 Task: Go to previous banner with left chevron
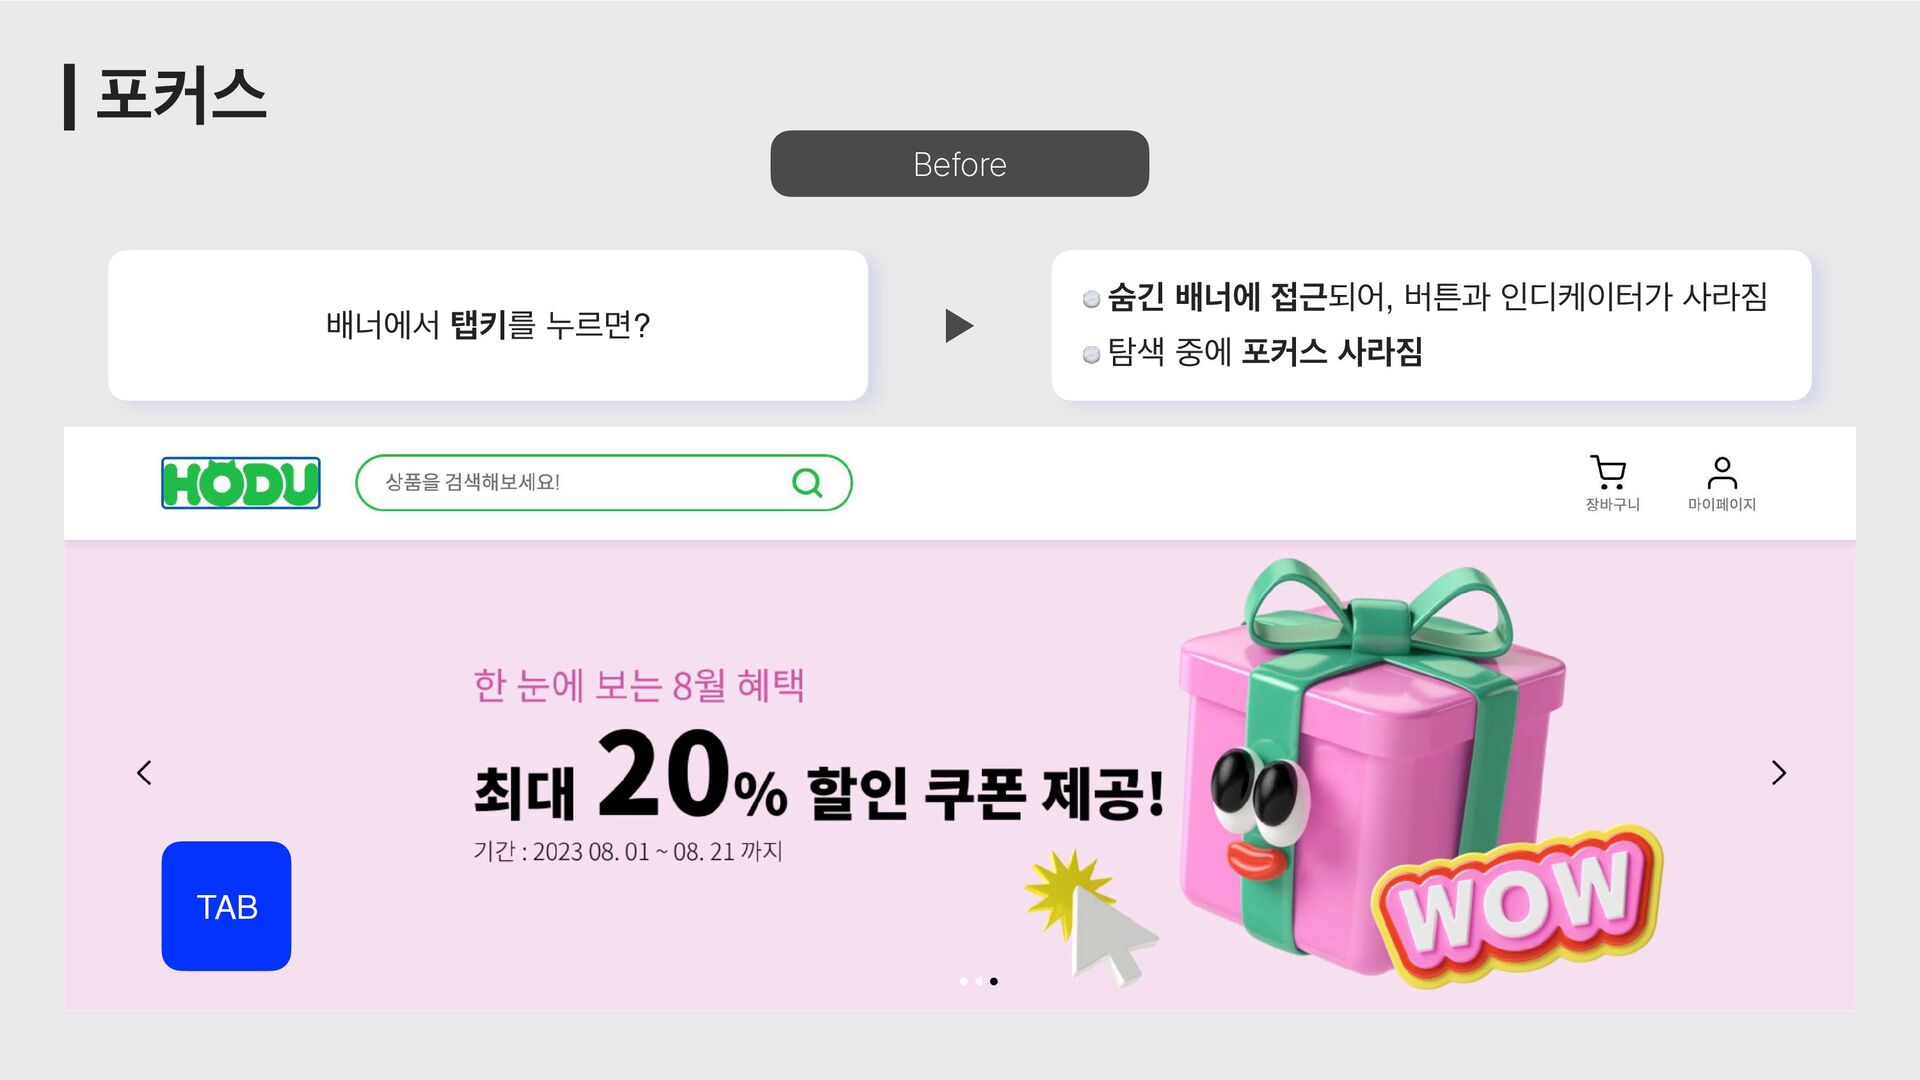144,773
